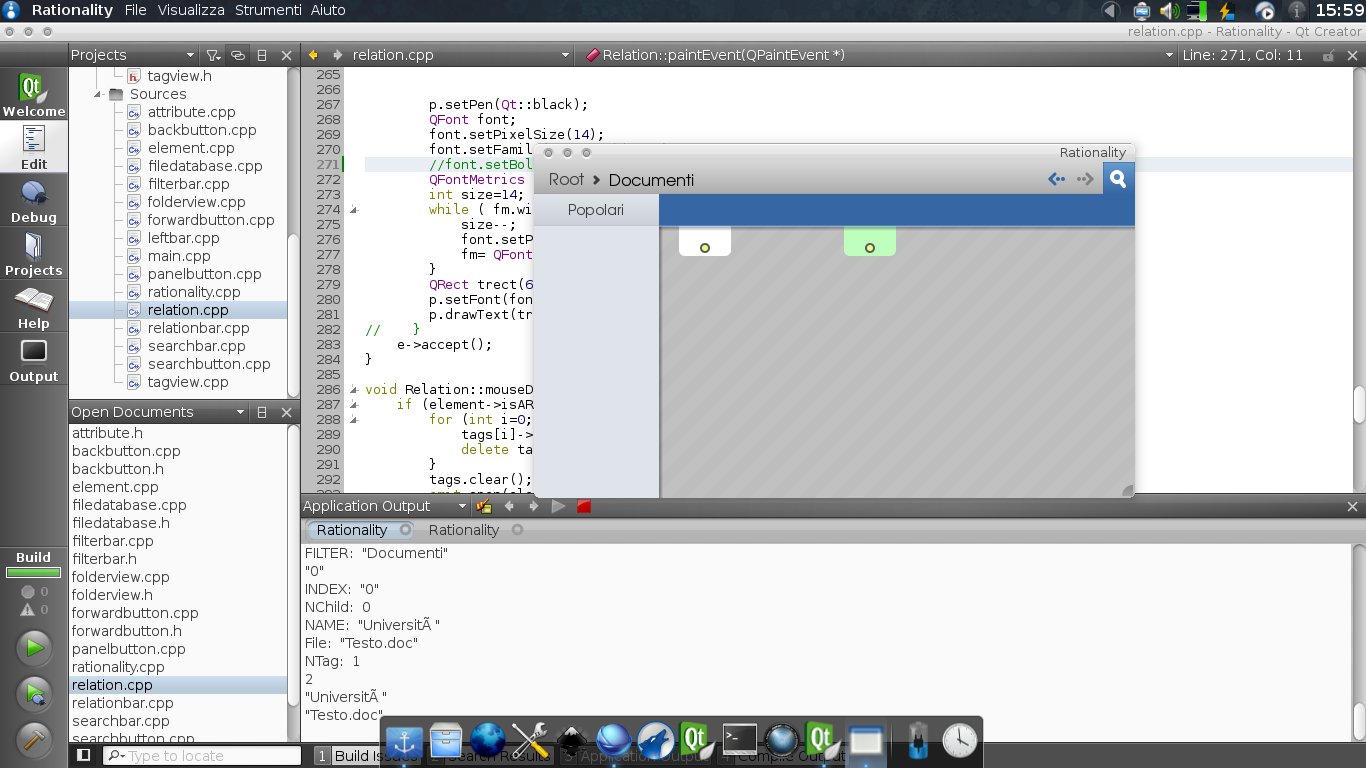Viewport: 1366px width, 768px height.
Task: Build project with the hammer button
Action: tap(34, 739)
